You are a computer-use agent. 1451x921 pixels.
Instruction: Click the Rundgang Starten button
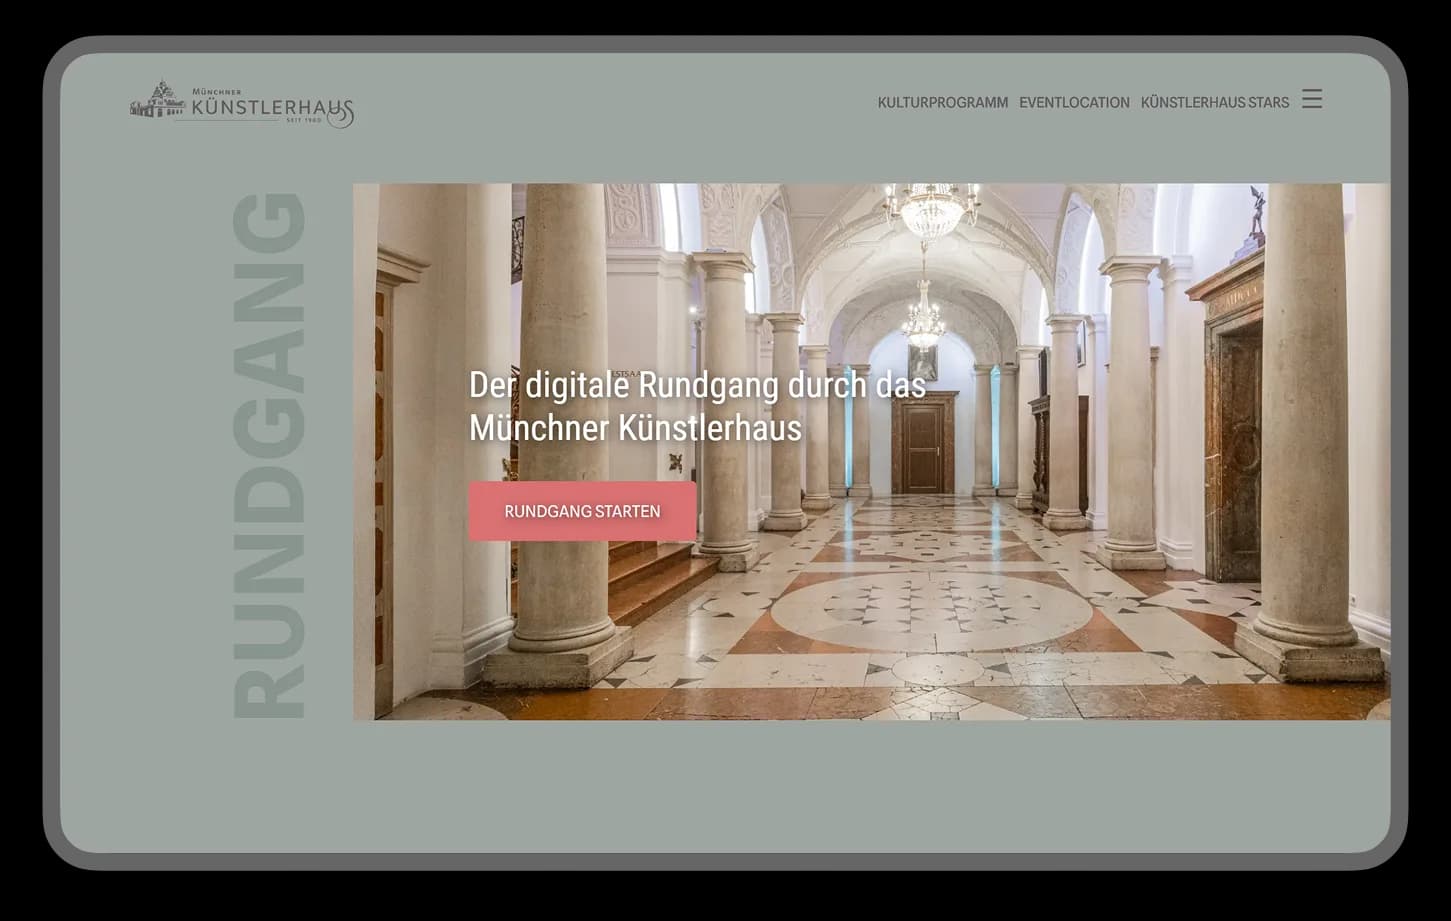[582, 511]
